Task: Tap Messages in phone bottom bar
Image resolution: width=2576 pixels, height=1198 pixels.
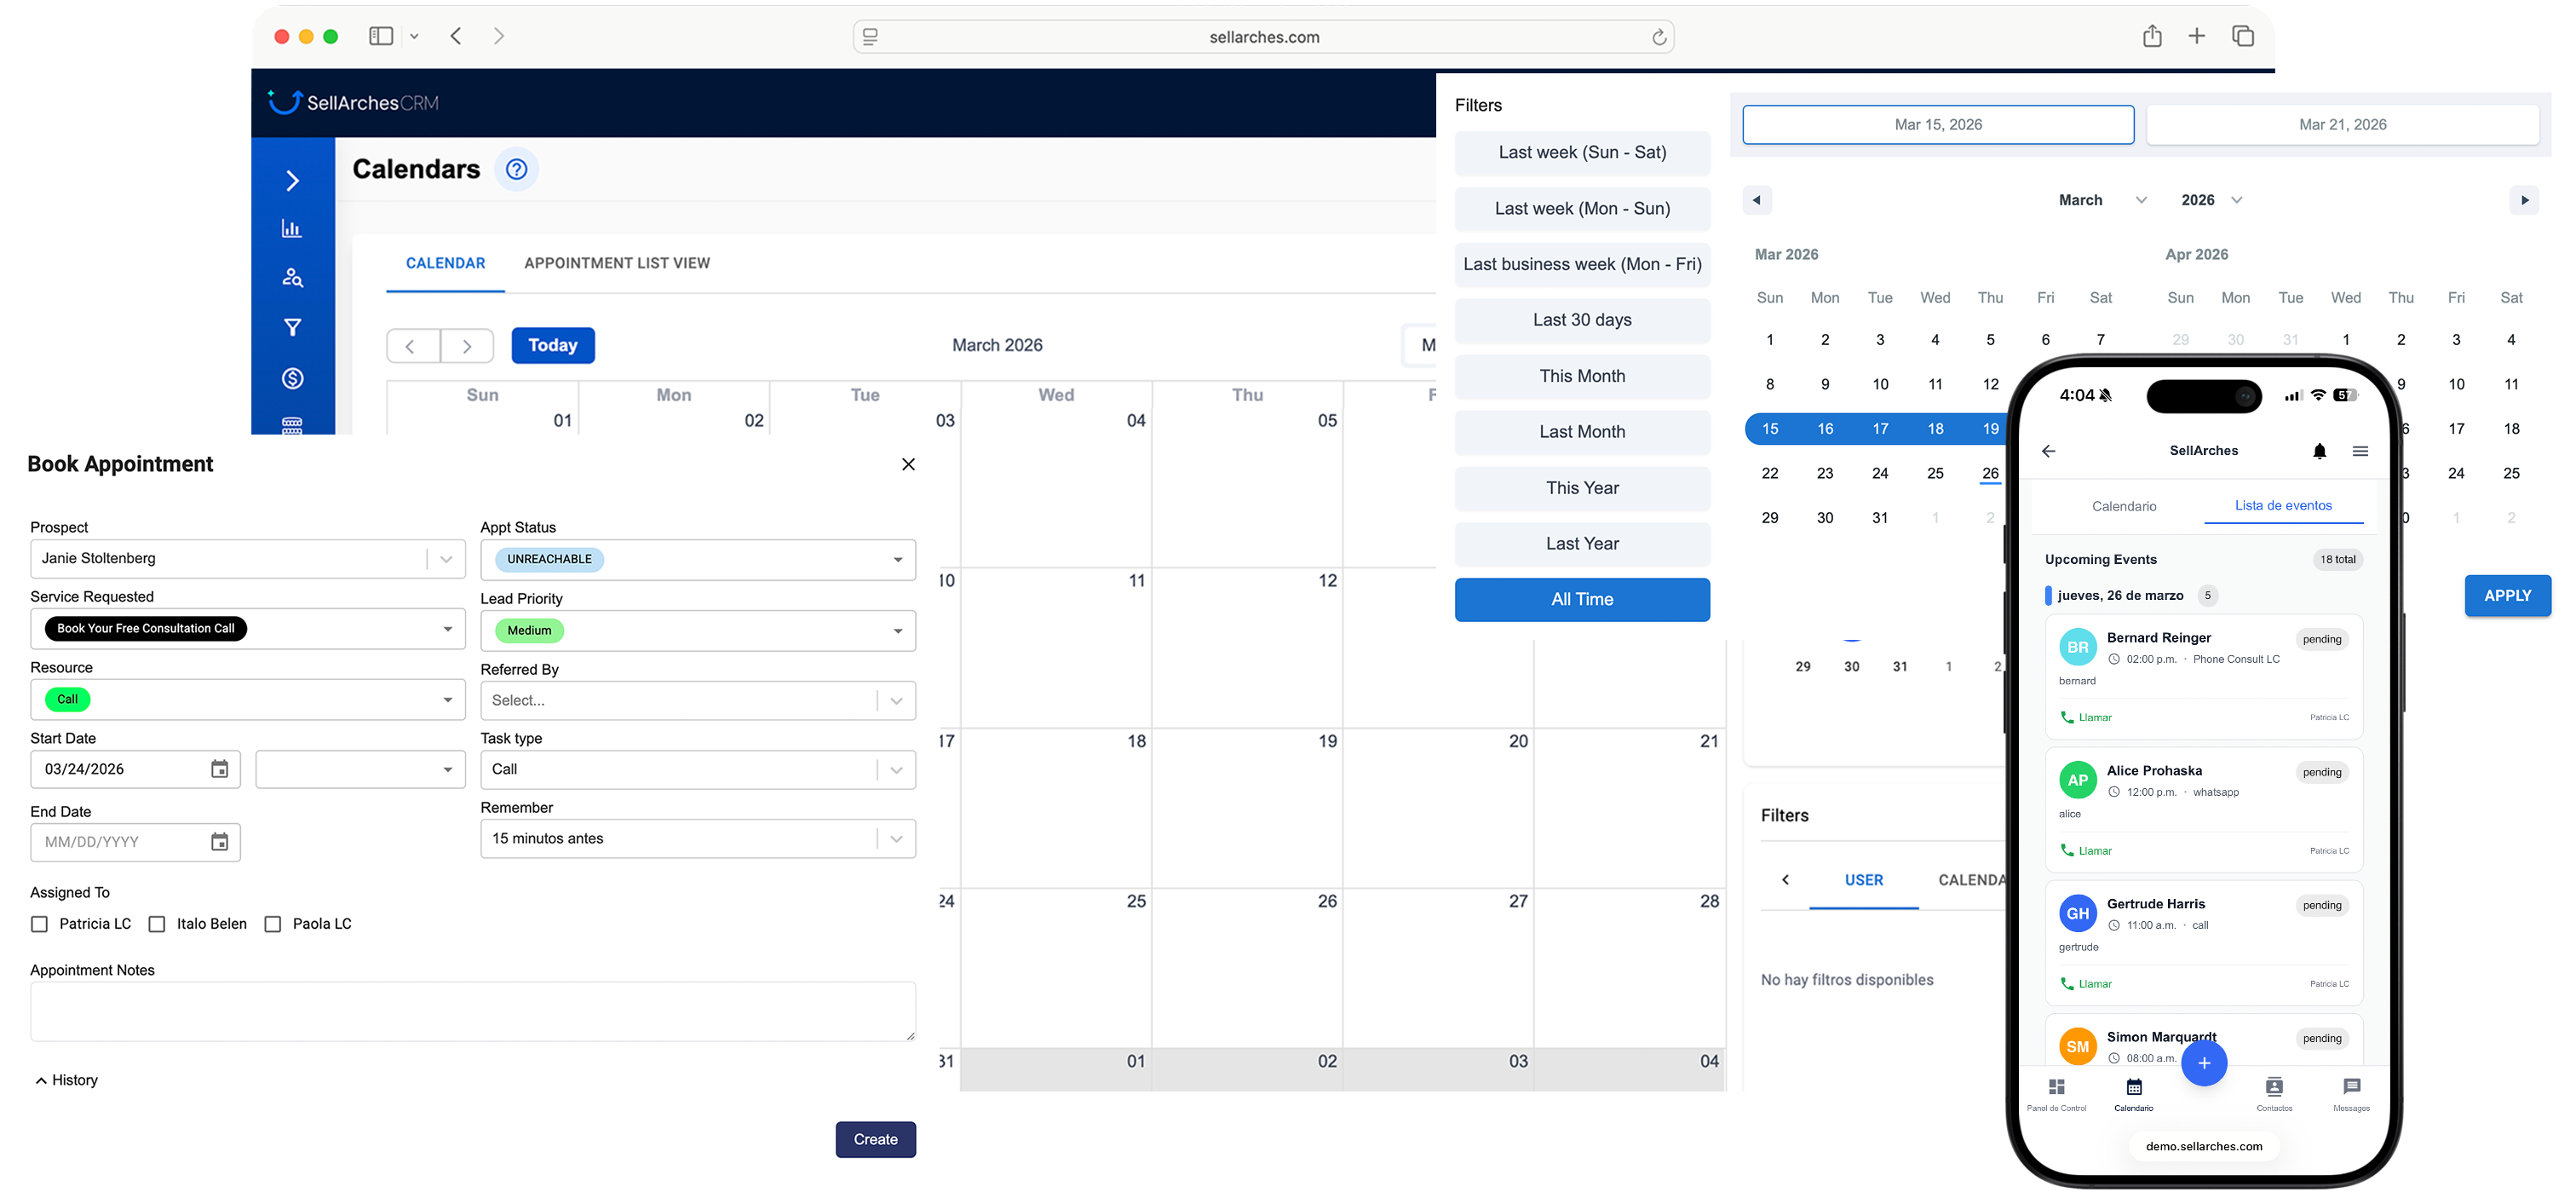Action: [x=2351, y=1095]
